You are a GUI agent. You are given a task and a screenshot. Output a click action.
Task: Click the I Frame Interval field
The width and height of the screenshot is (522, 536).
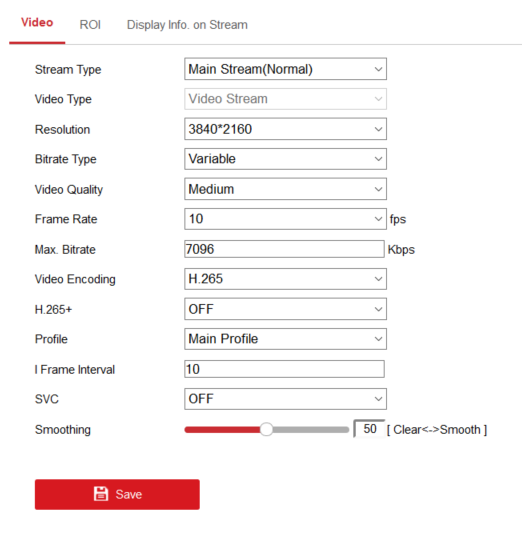[x=284, y=369]
